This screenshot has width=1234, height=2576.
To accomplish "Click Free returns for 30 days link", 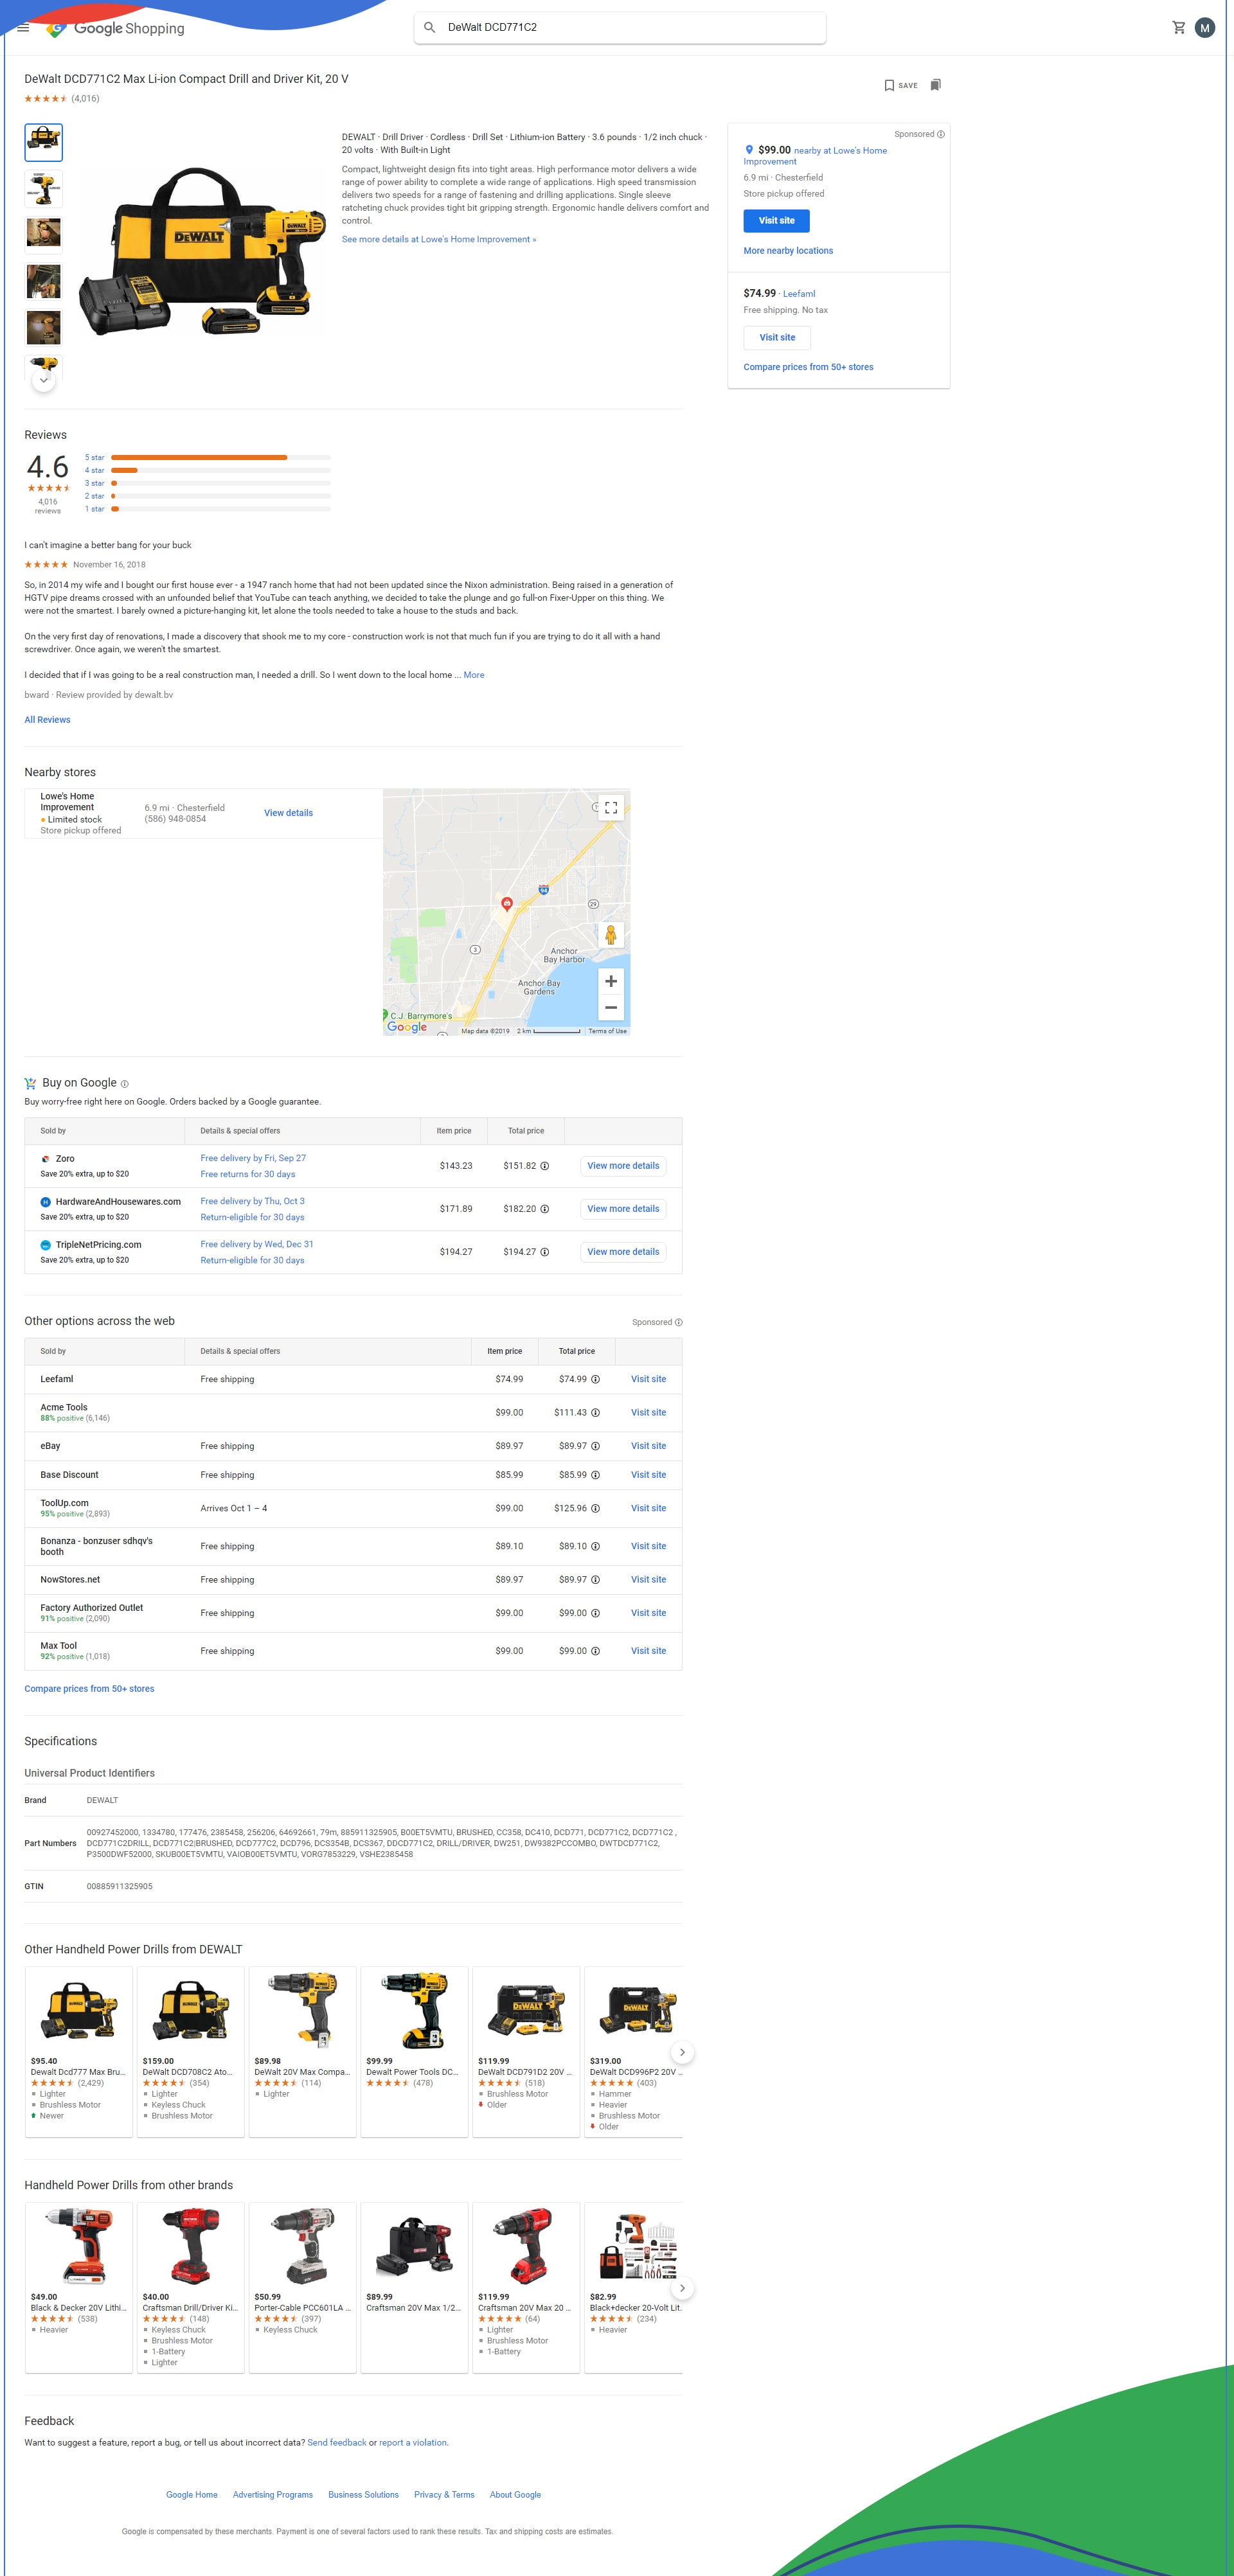I will 248,1175.
